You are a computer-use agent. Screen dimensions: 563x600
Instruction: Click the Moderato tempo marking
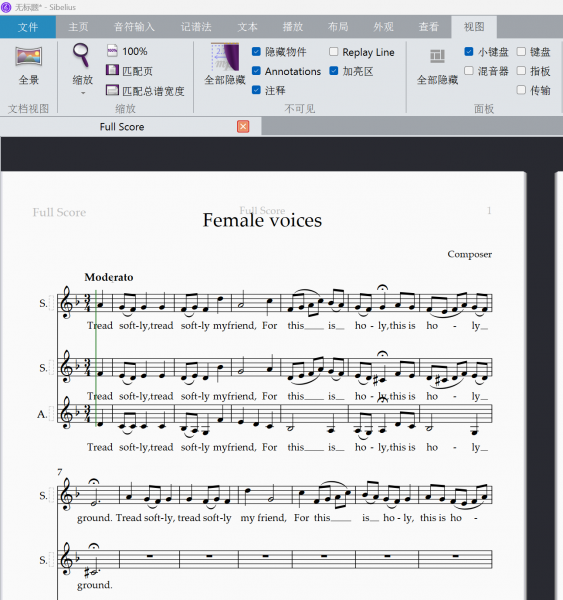coord(109,277)
